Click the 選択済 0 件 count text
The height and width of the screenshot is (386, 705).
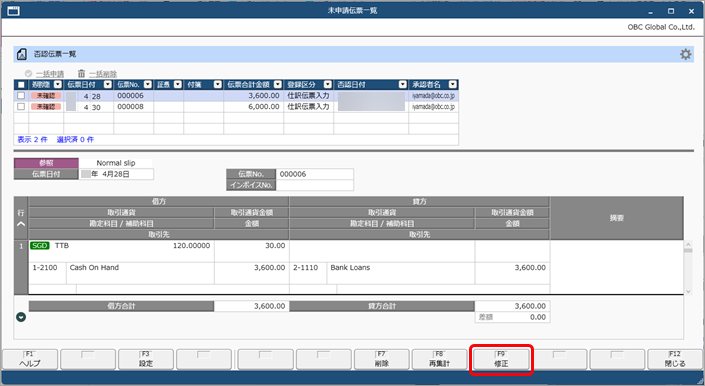click(75, 140)
